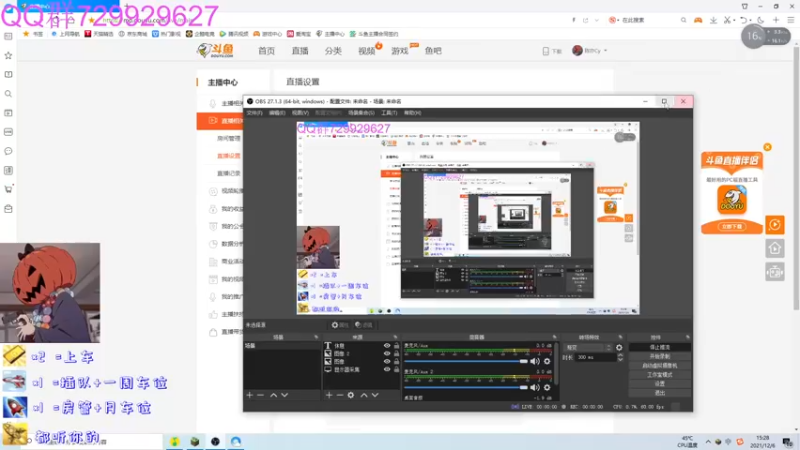
Task: Undock the 转场特效 transitions panel via corner icon
Action: pos(620,337)
